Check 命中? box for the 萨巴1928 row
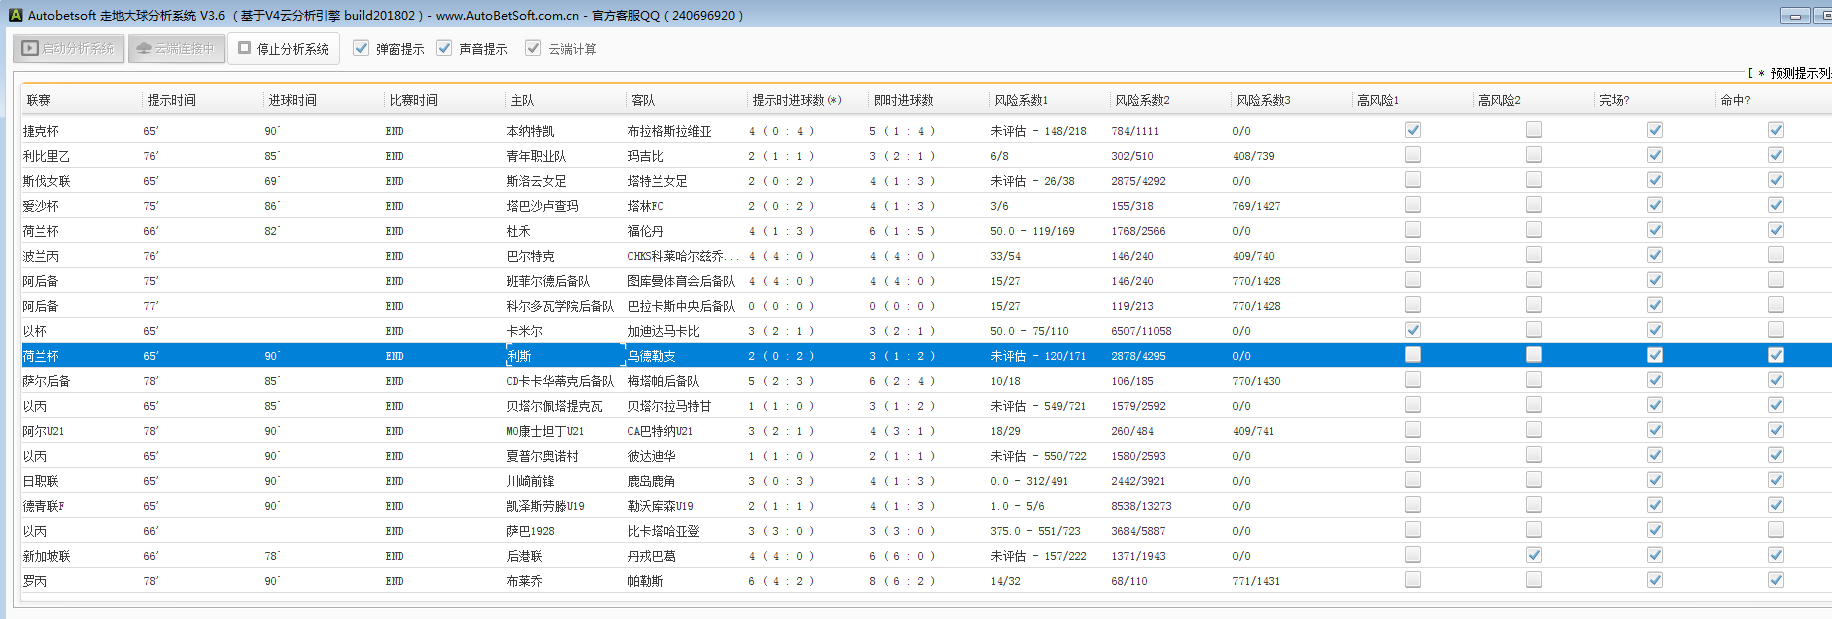The width and height of the screenshot is (1832, 619). click(x=1776, y=530)
